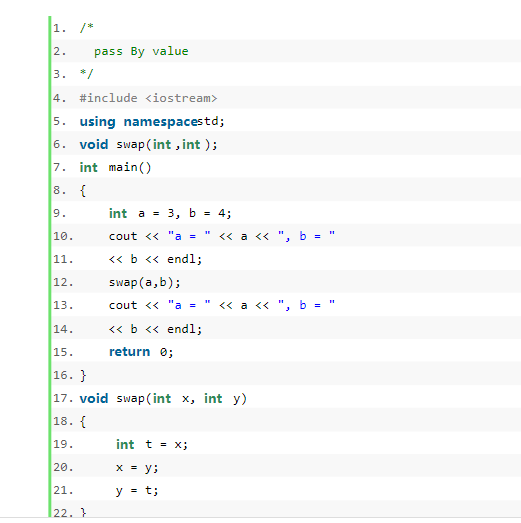Select the 'using' keyword on line 5
This screenshot has height=523, width=521.
coord(97,121)
